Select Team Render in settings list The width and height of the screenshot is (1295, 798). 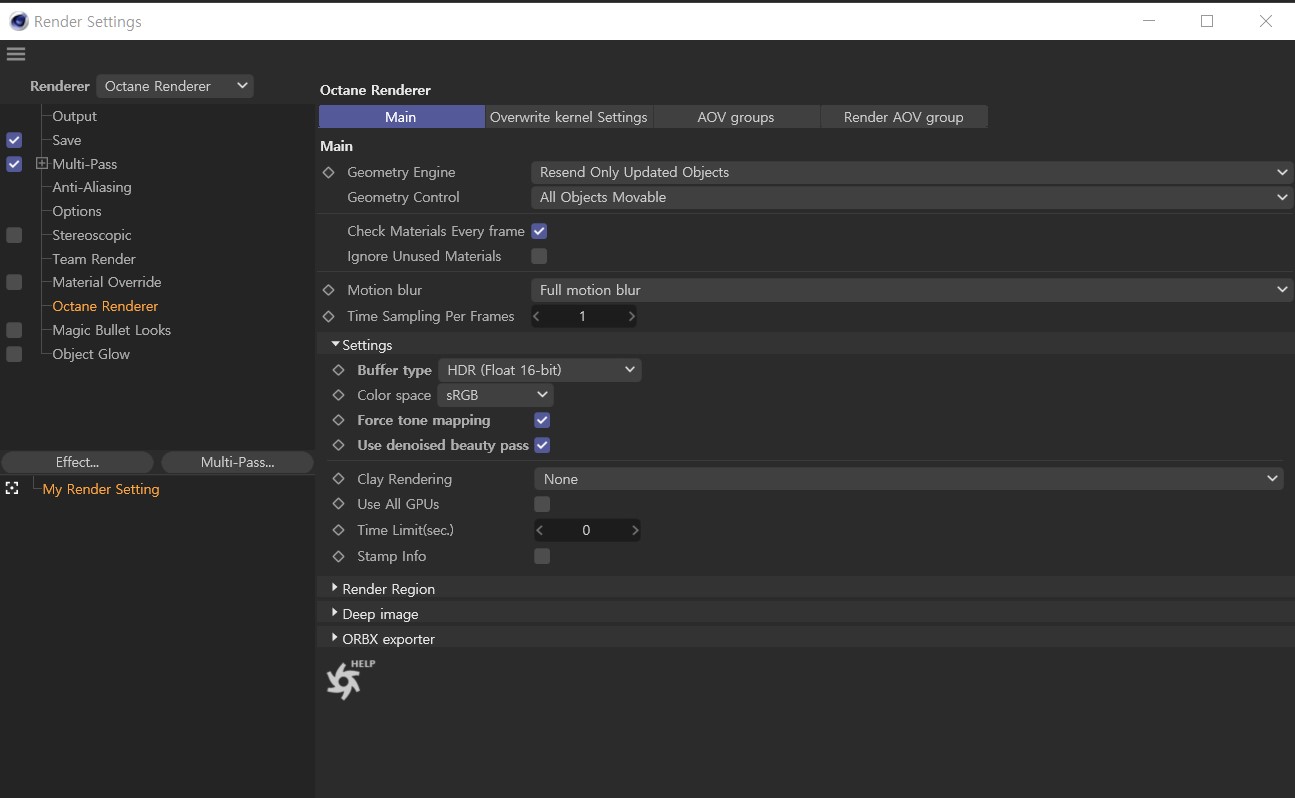click(94, 259)
